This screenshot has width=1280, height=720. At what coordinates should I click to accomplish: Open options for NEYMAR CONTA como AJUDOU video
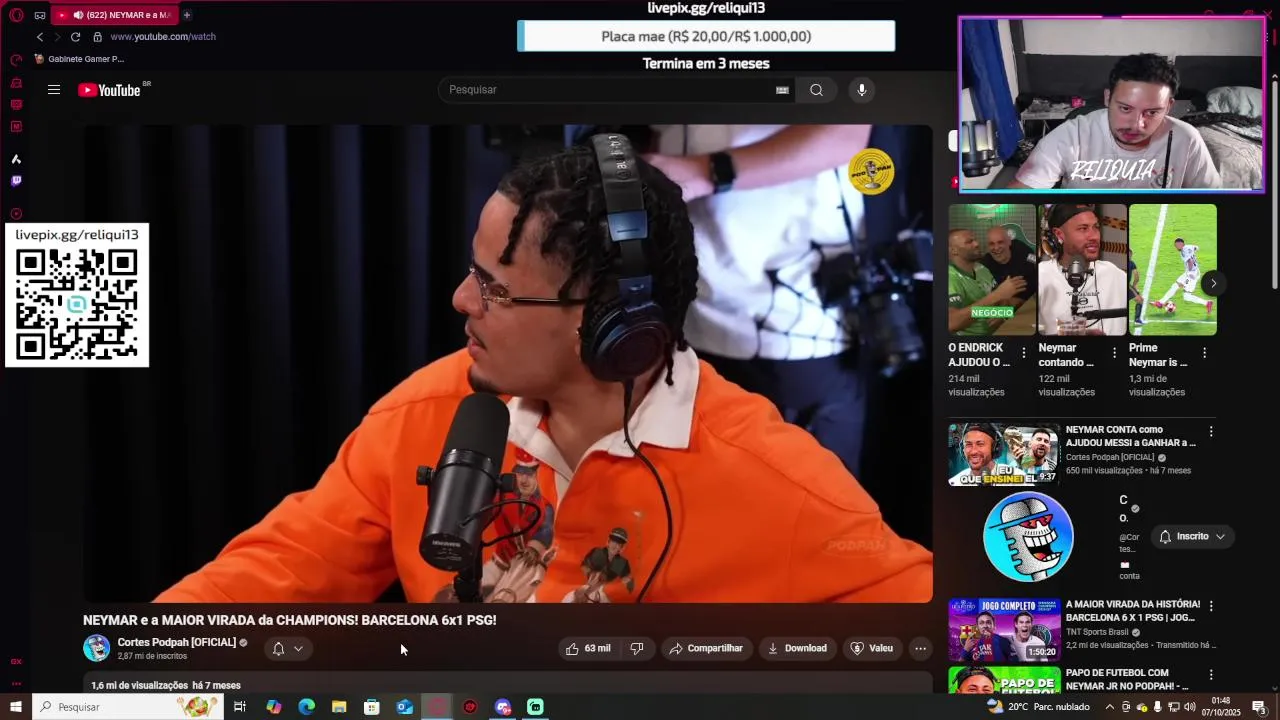point(1211,432)
